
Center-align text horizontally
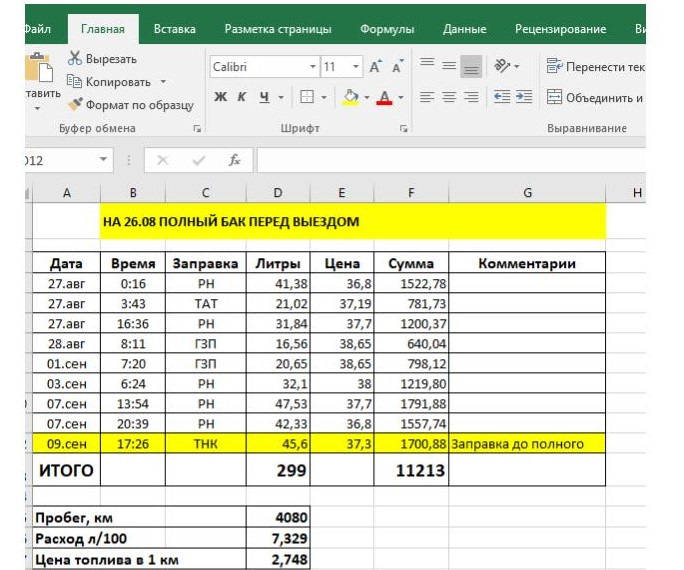449,97
